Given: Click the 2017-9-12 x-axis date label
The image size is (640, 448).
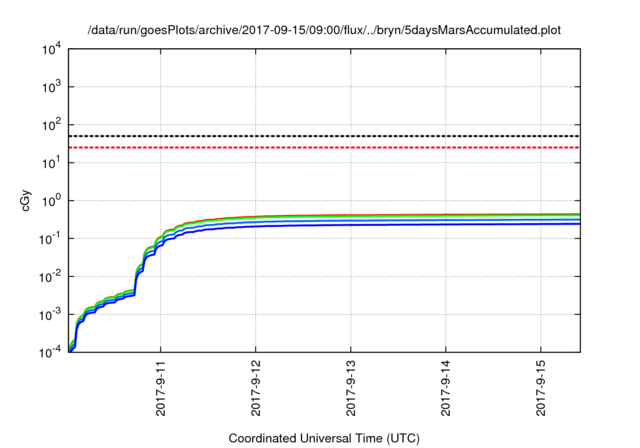Looking at the screenshot, I should (x=256, y=388).
